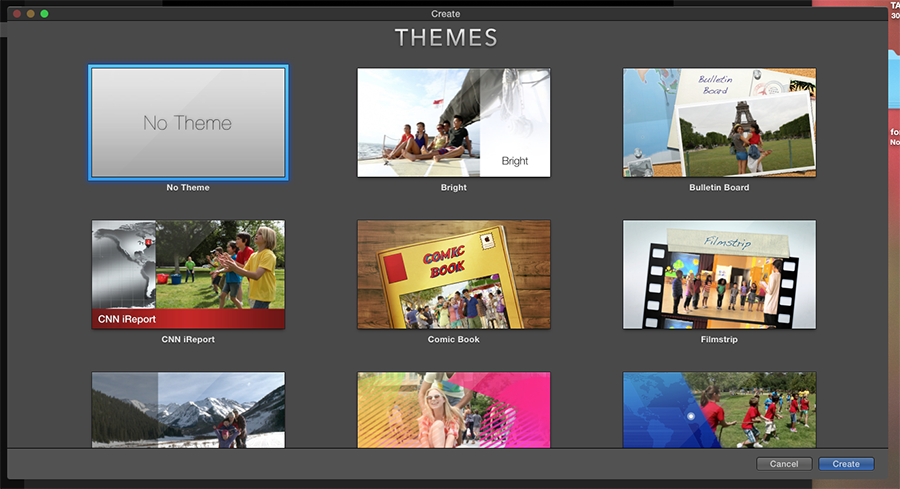Close the Create window with red button
Image resolution: width=900 pixels, height=489 pixels.
(17, 13)
